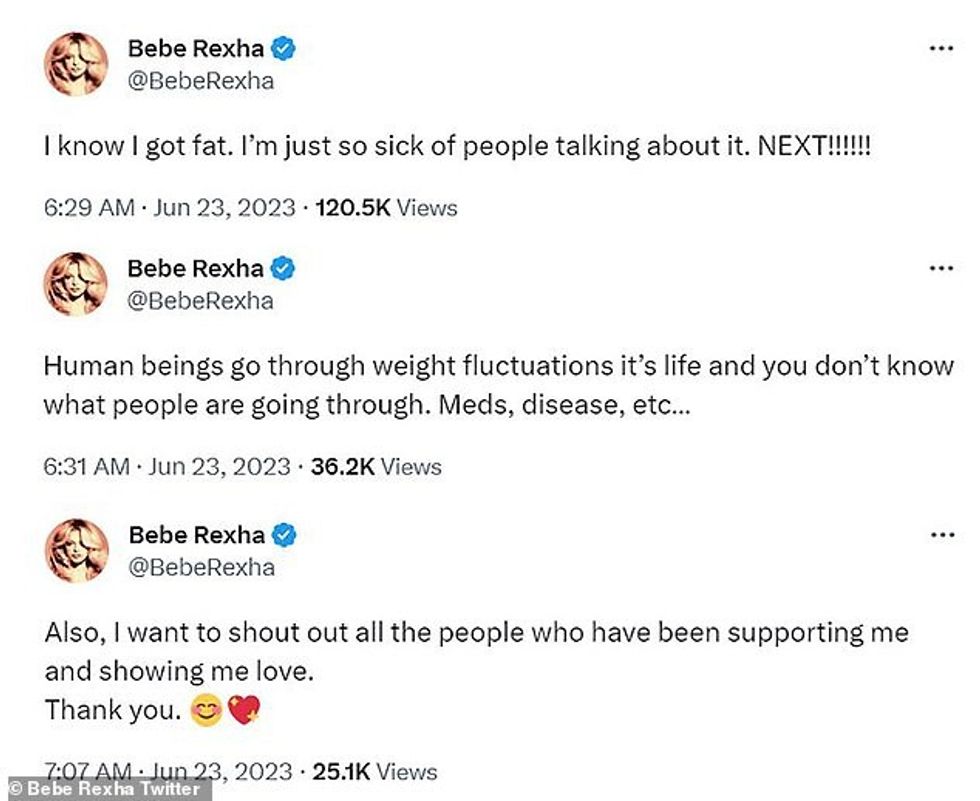The height and width of the screenshot is (801, 980).
Task: Click Bebe Rexha's avatar on the first tweet
Action: [x=75, y=65]
